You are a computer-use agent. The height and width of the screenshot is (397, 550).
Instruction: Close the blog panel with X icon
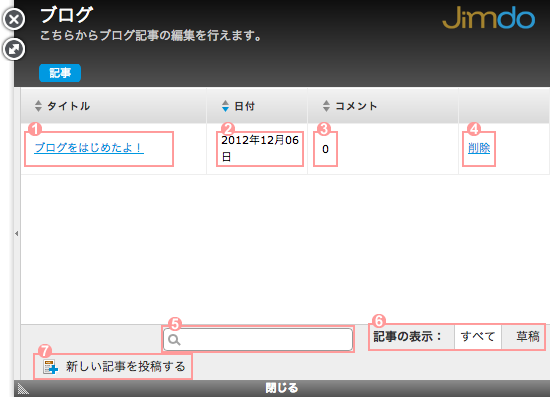(14, 19)
